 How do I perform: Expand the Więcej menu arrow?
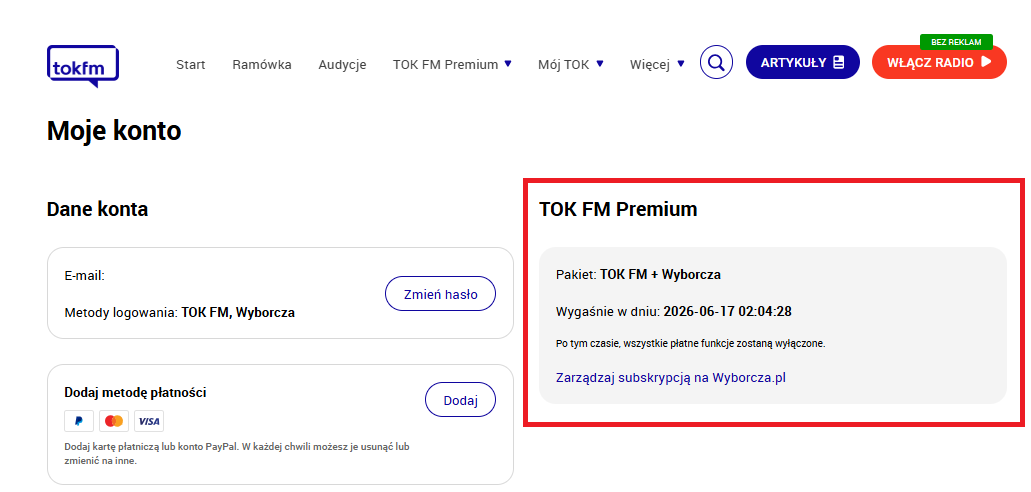coord(681,64)
